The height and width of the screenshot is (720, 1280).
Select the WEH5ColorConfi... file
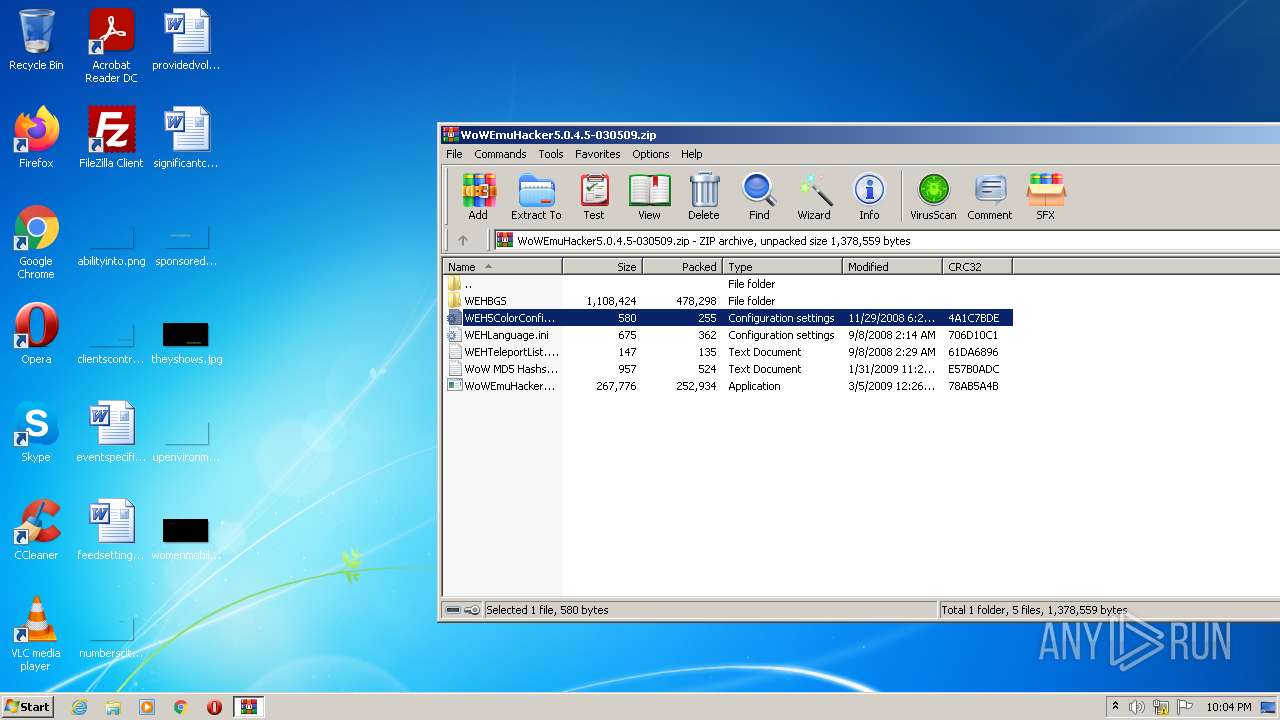[728, 318]
